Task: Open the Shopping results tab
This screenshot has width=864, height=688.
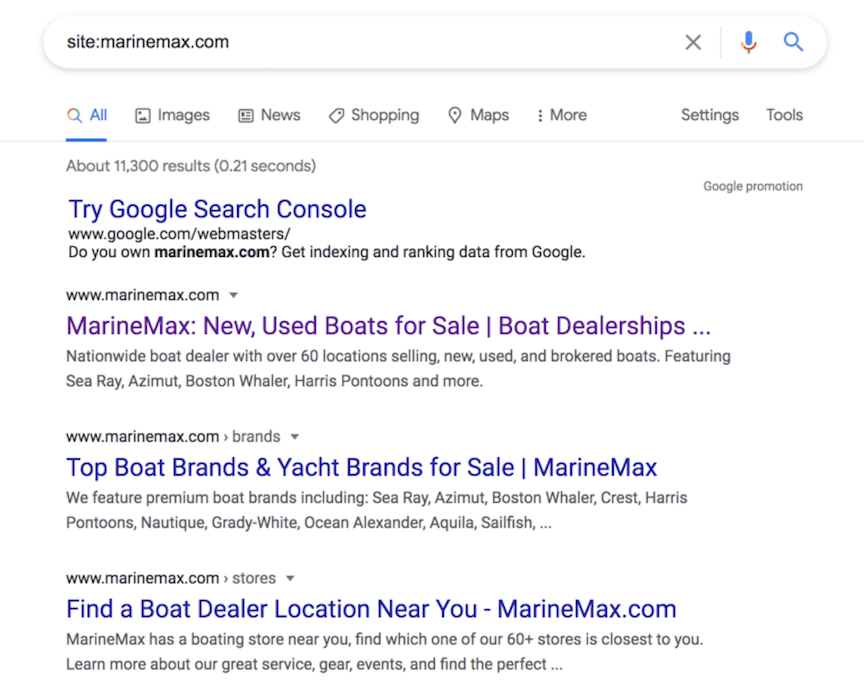Action: click(374, 115)
